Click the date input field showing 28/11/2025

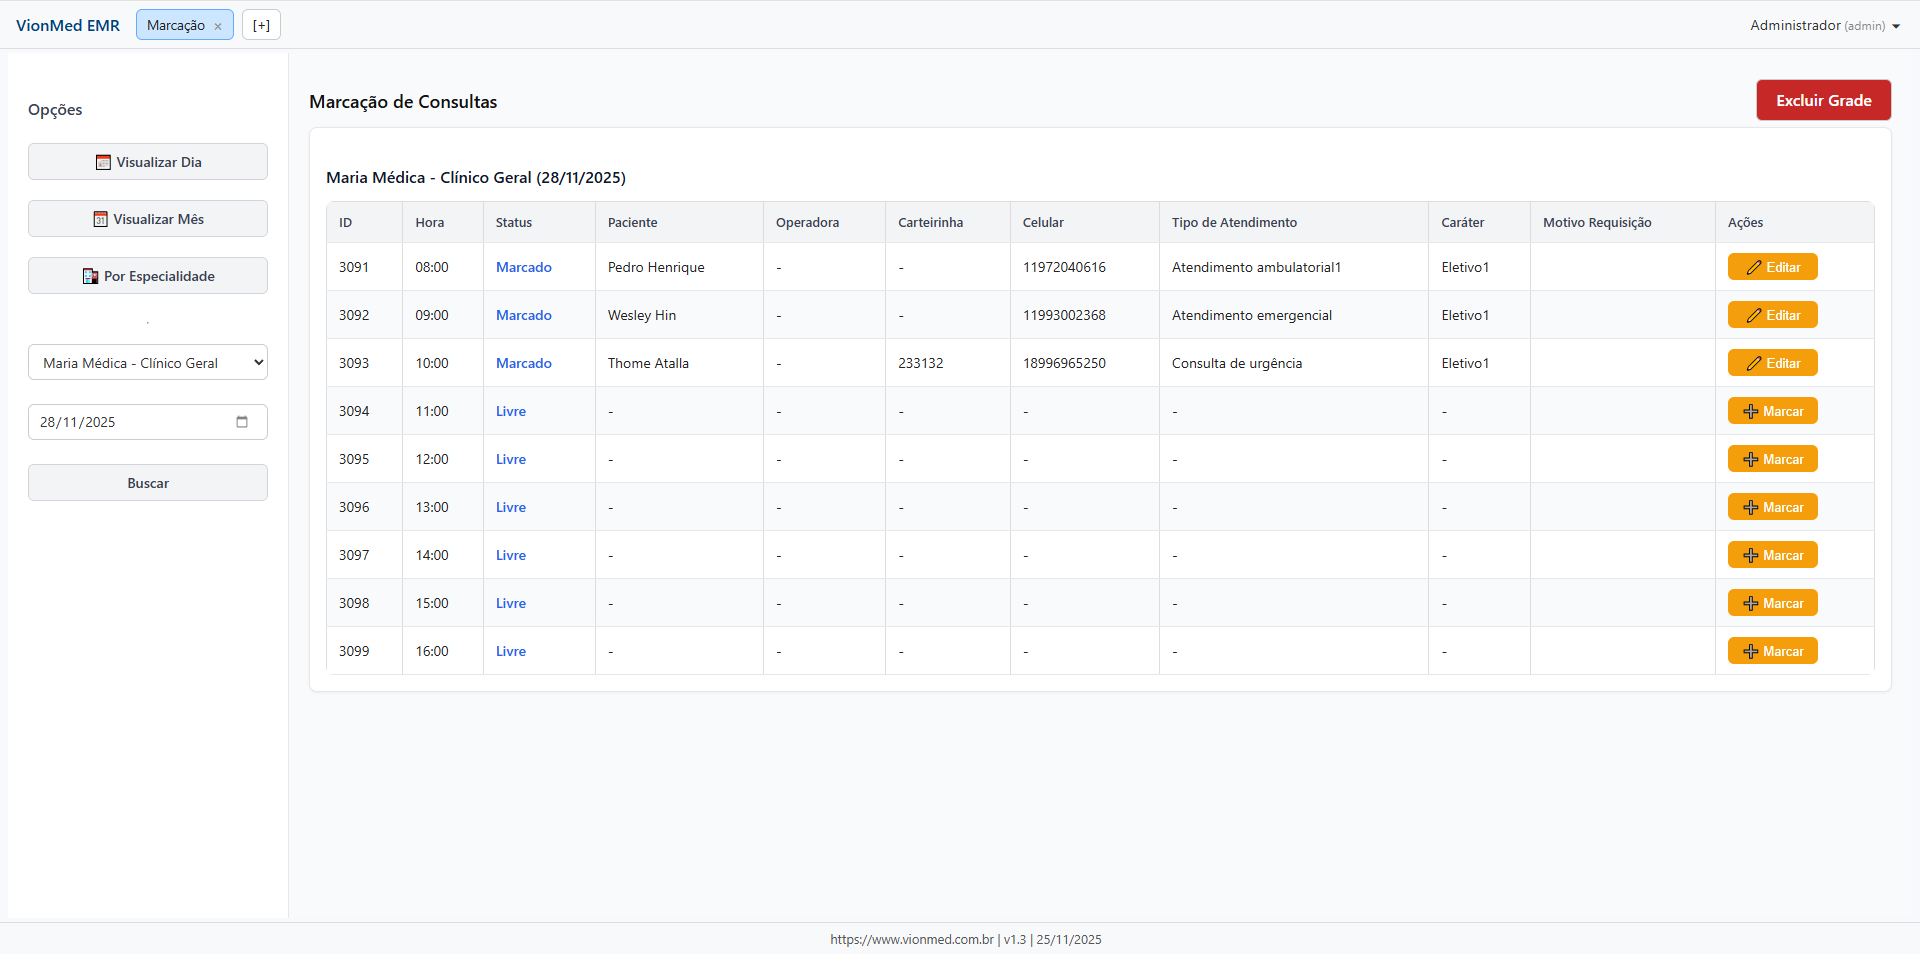[x=130, y=422]
